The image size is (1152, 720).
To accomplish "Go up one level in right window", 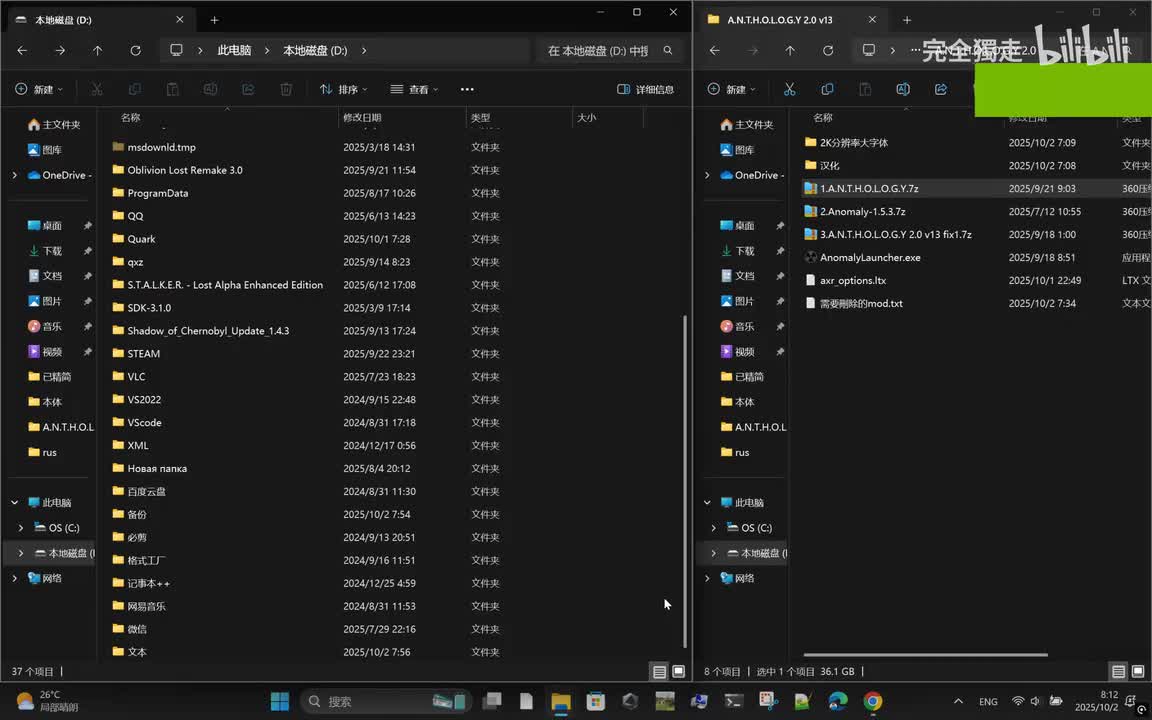I will (x=790, y=50).
